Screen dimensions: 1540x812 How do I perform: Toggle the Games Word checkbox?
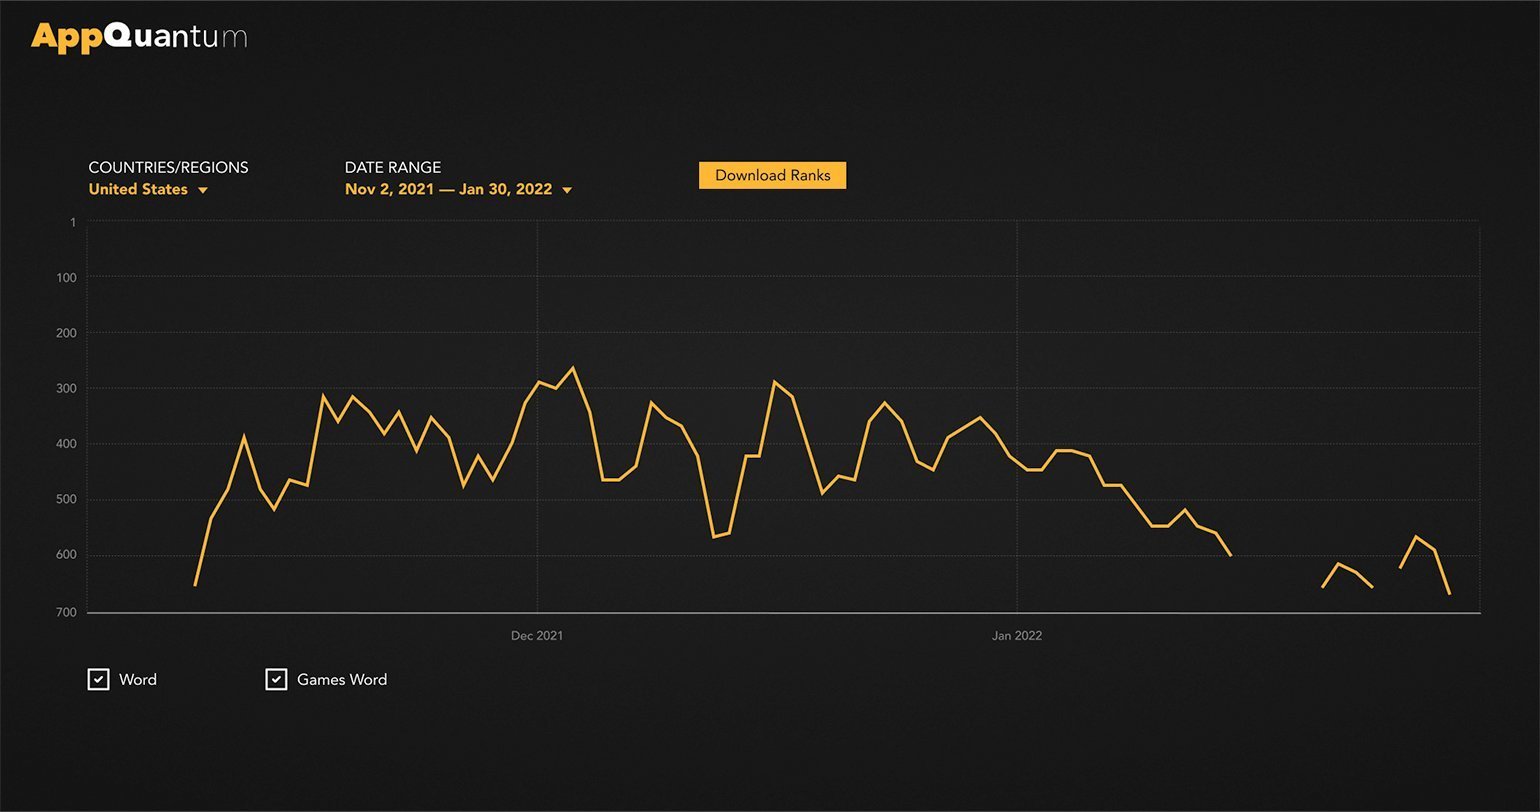(x=276, y=680)
